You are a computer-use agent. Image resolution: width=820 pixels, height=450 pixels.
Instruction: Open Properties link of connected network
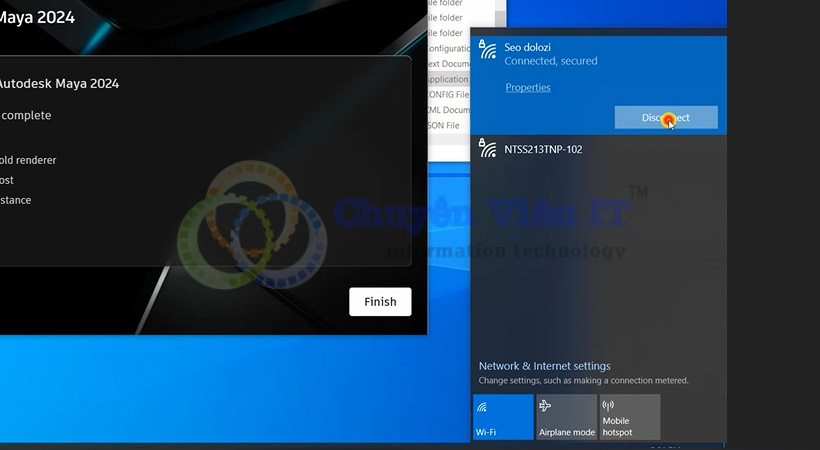tap(528, 88)
